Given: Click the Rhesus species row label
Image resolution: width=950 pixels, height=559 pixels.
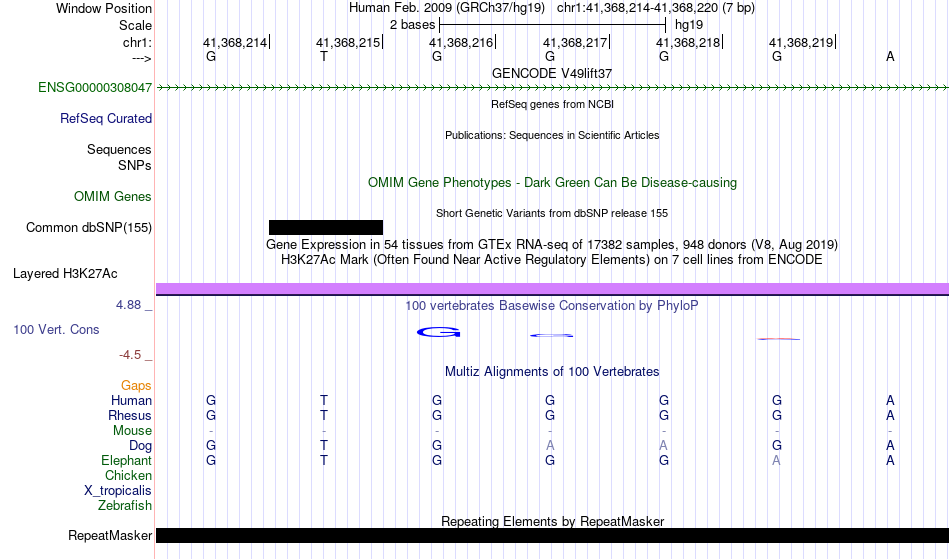Looking at the screenshot, I should pyautogui.click(x=130, y=415).
